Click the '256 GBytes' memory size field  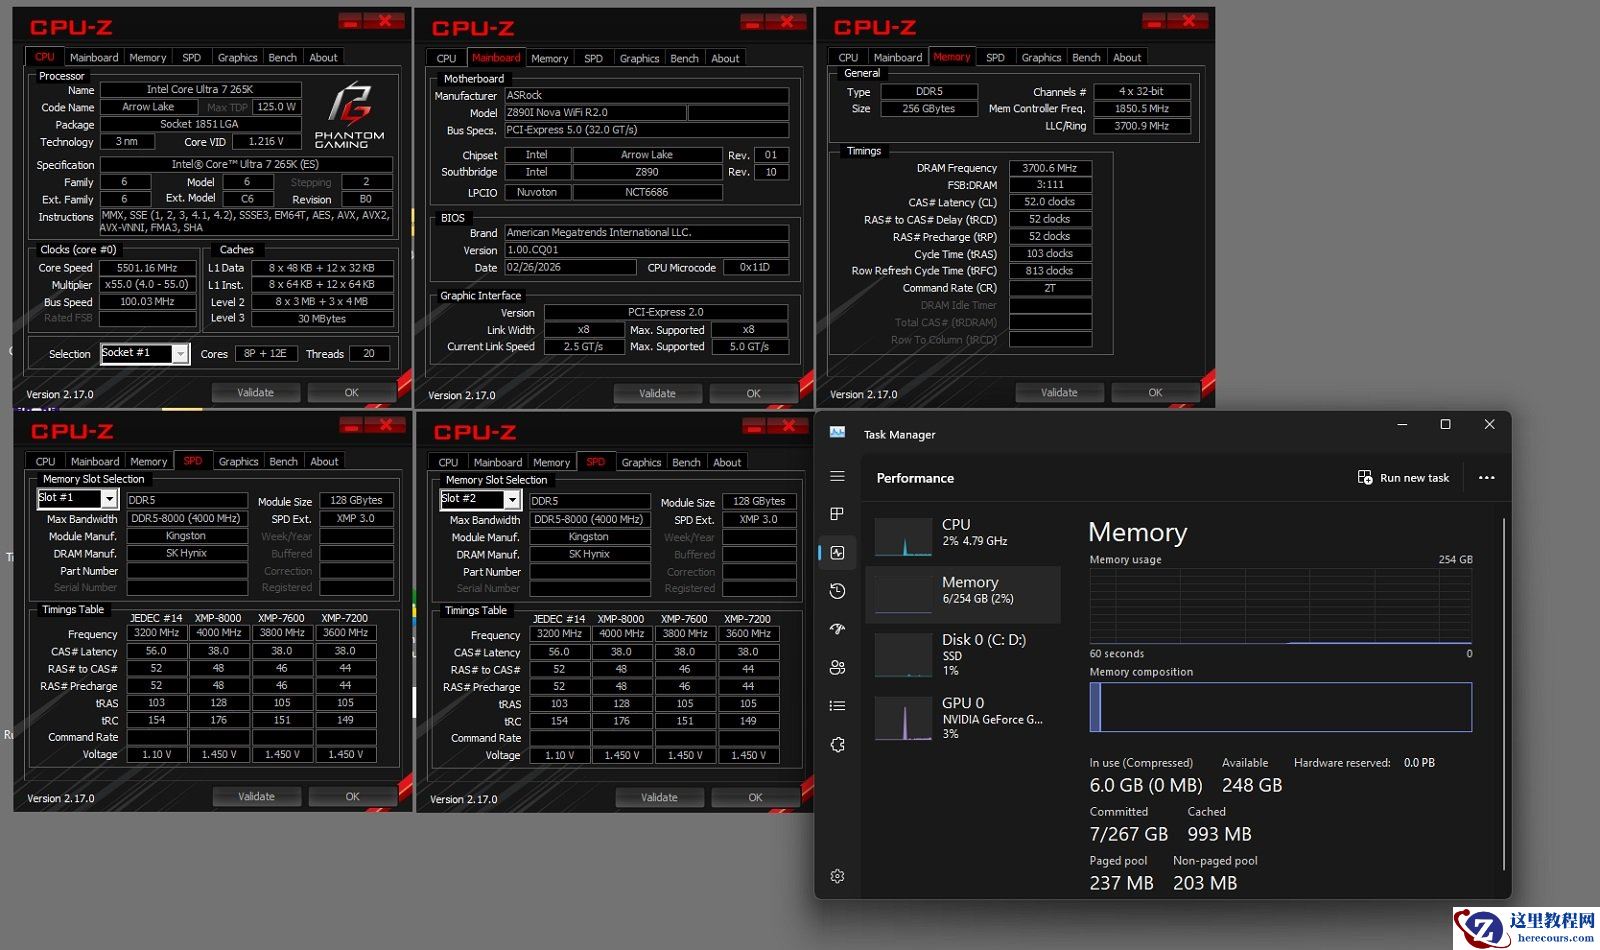point(928,109)
